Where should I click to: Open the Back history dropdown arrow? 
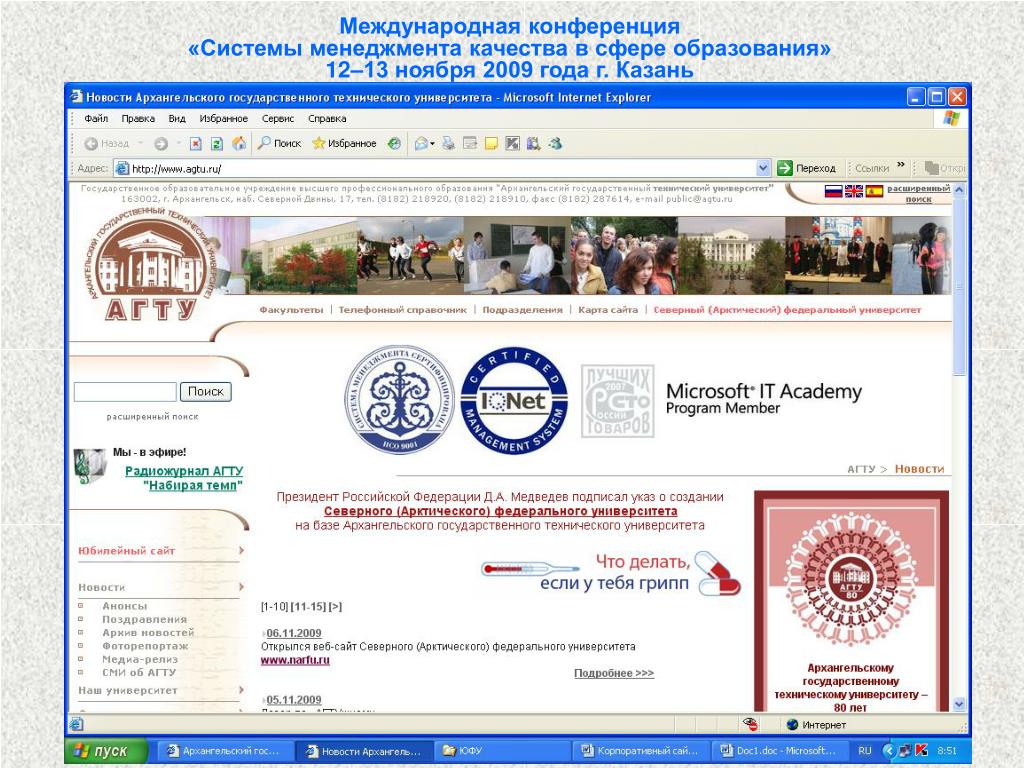click(140, 144)
